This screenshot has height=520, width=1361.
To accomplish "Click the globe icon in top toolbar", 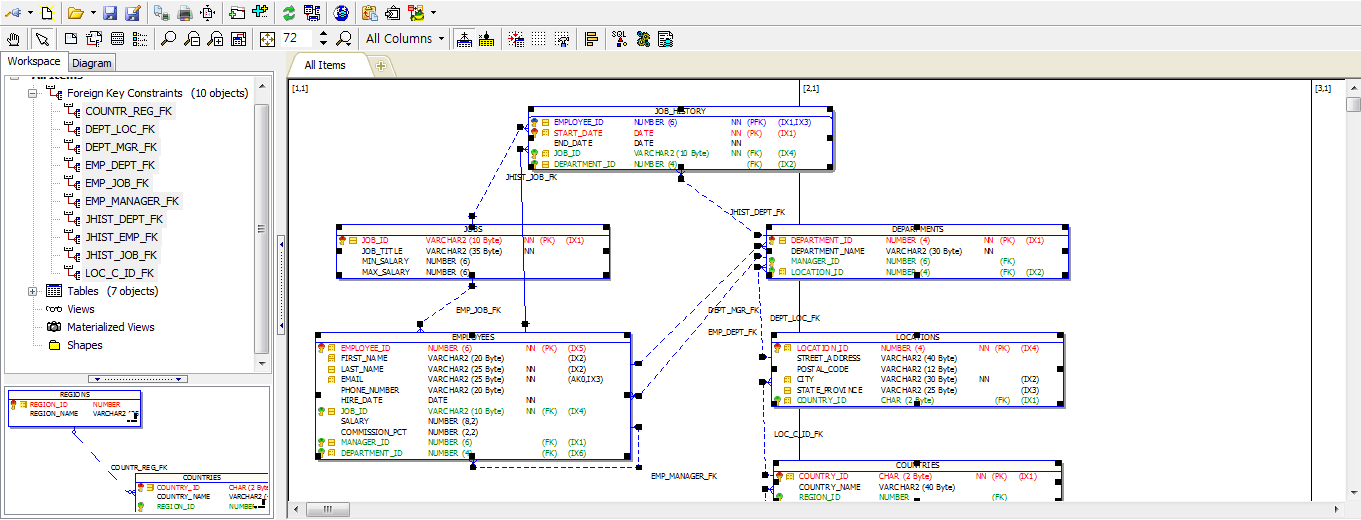I will (342, 13).
